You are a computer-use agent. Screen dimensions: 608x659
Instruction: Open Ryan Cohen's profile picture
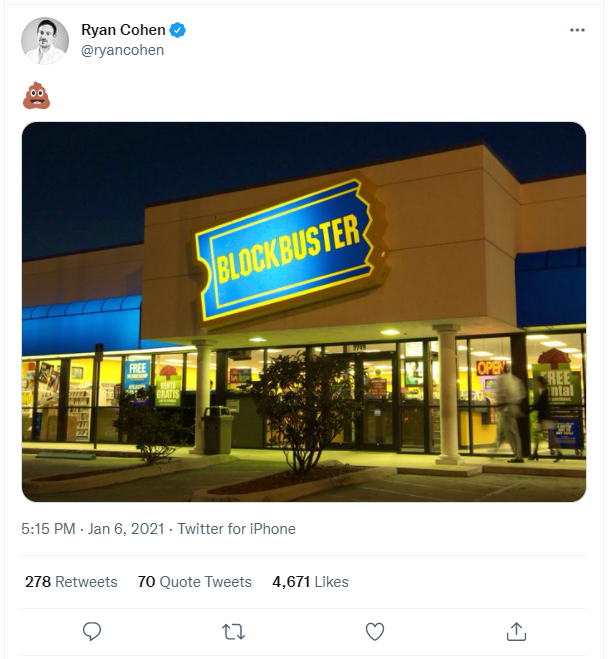45,41
